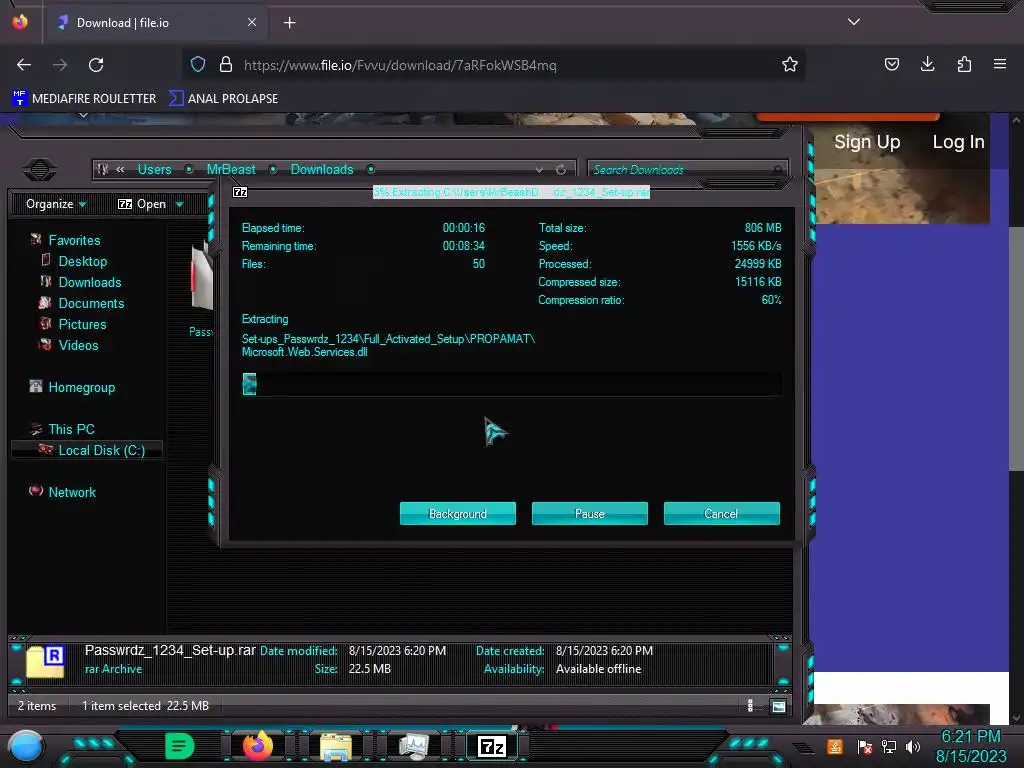Viewport: 1024px width, 768px height.
Task: Open the Firefox downloads panel
Action: (x=927, y=64)
